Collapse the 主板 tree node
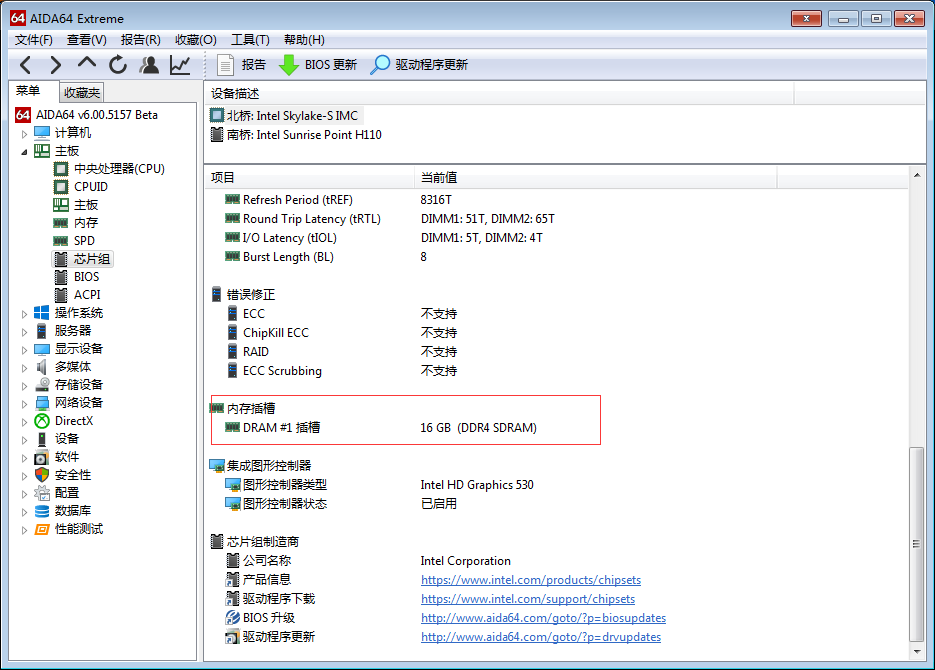 pyautogui.click(x=25, y=151)
